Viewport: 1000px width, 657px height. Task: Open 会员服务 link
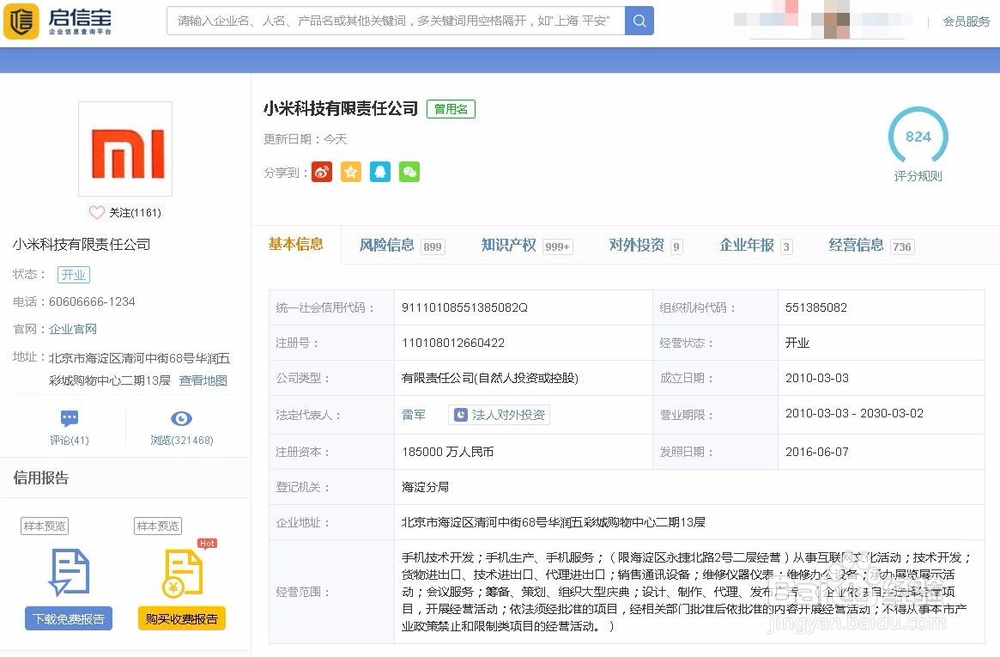[x=966, y=22]
